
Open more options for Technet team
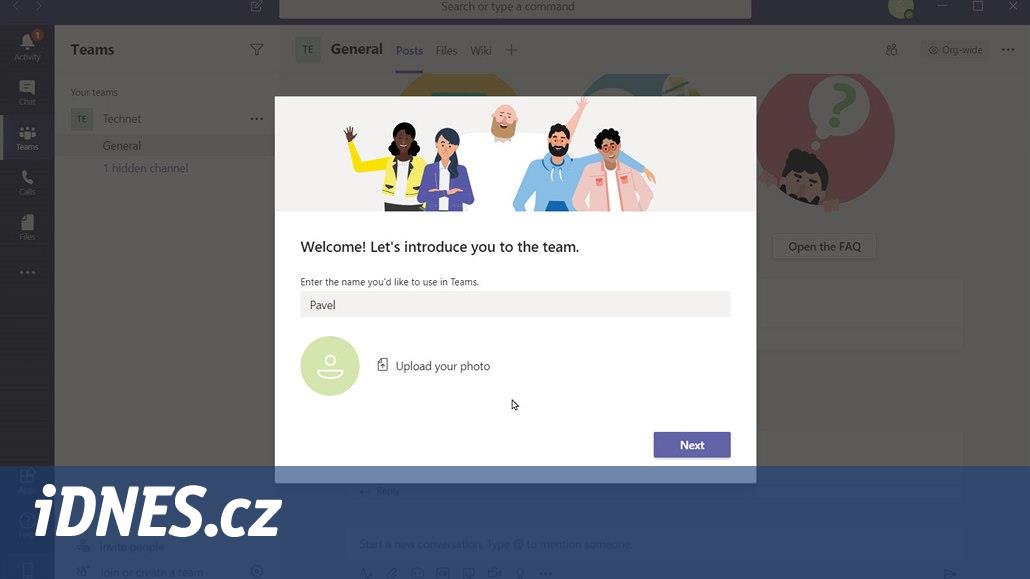point(256,119)
